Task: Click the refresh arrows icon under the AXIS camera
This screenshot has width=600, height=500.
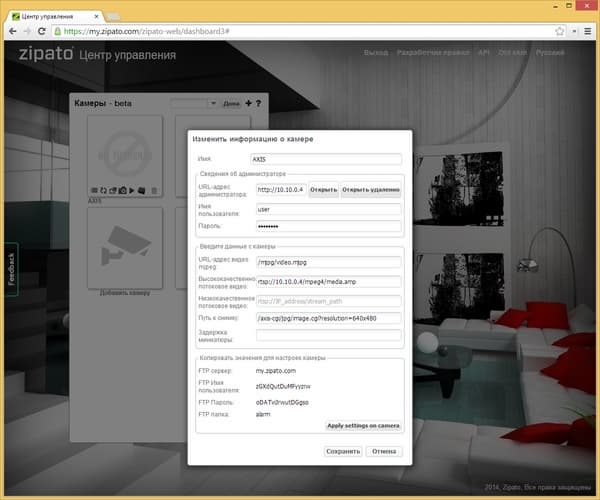Action: pyautogui.click(x=104, y=190)
